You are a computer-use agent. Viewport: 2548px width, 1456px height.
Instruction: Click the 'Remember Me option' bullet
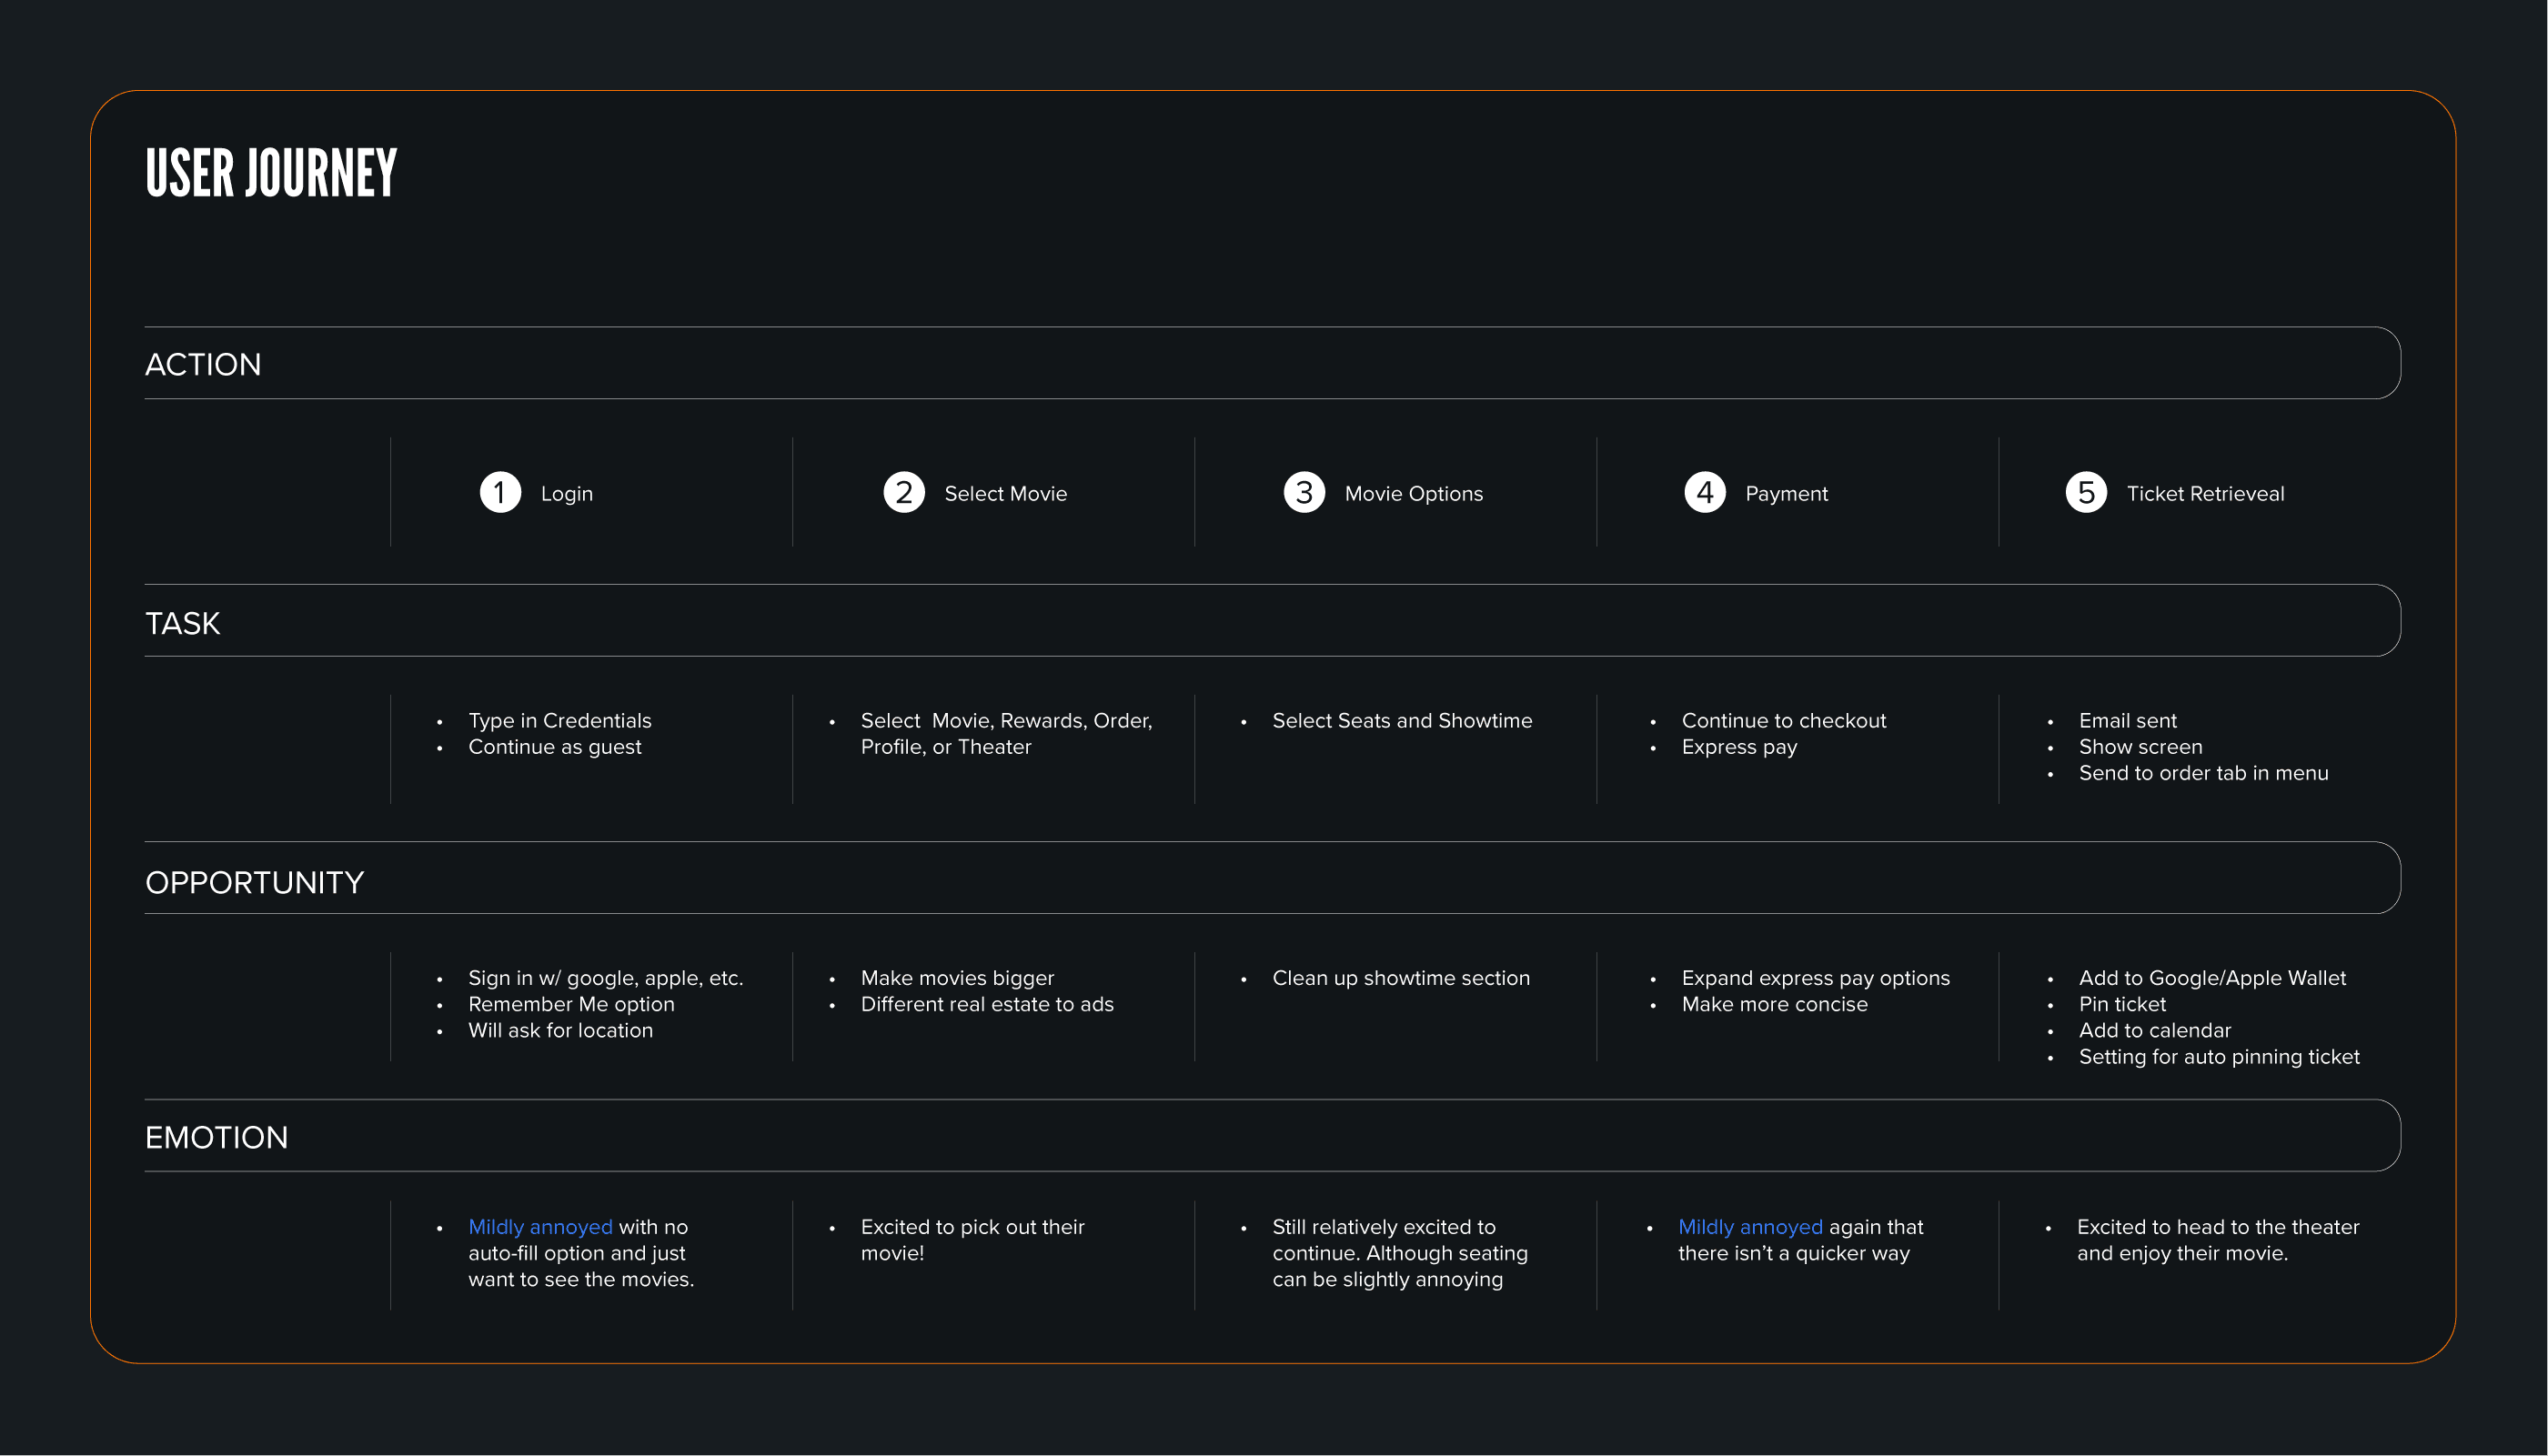(571, 1004)
